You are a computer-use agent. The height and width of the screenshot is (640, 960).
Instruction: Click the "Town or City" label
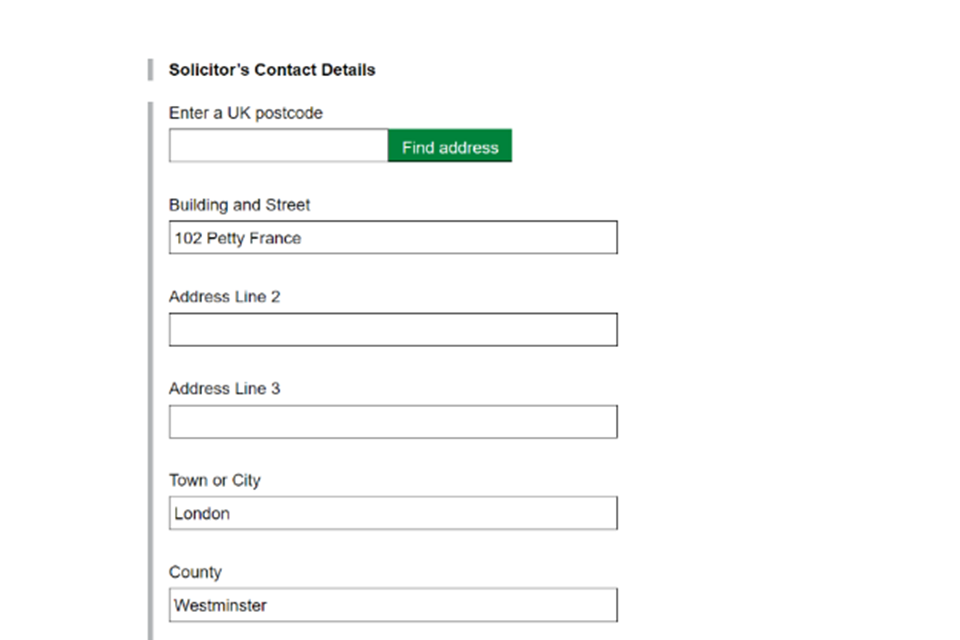[214, 481]
